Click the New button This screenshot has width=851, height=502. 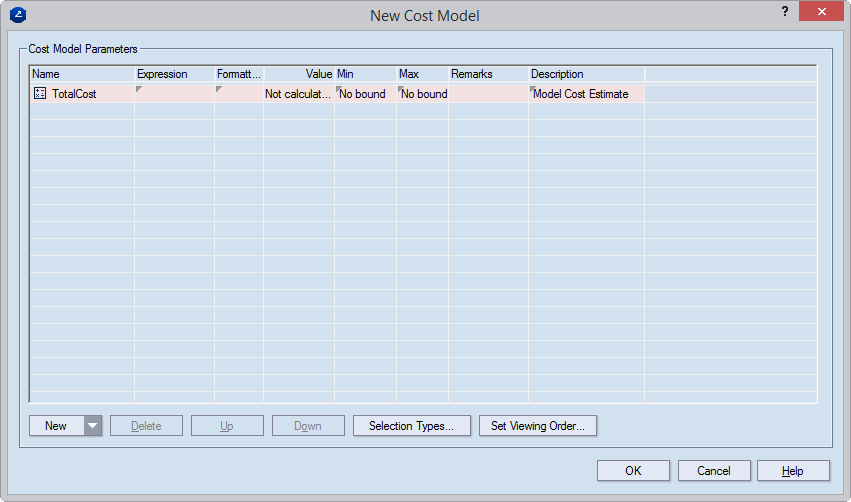(56, 426)
